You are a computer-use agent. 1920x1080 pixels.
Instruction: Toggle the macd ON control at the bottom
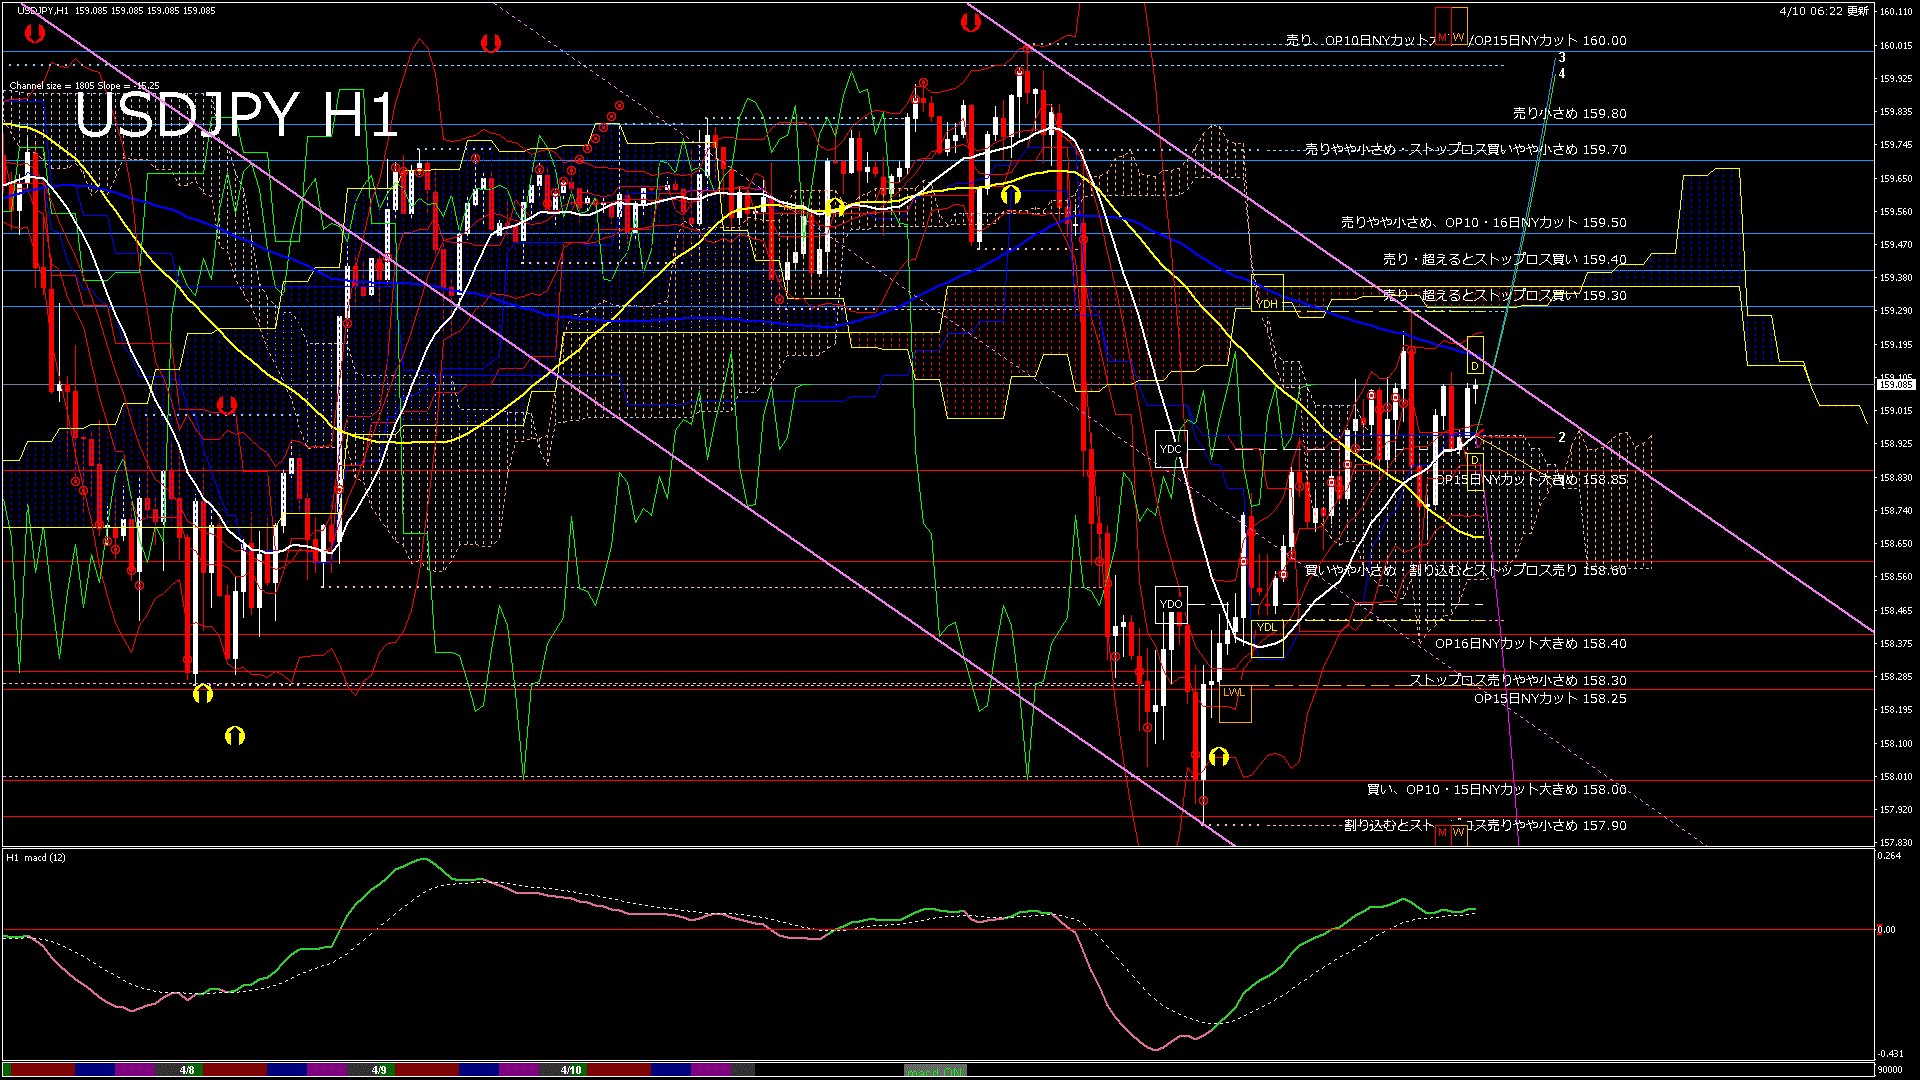(934, 1069)
